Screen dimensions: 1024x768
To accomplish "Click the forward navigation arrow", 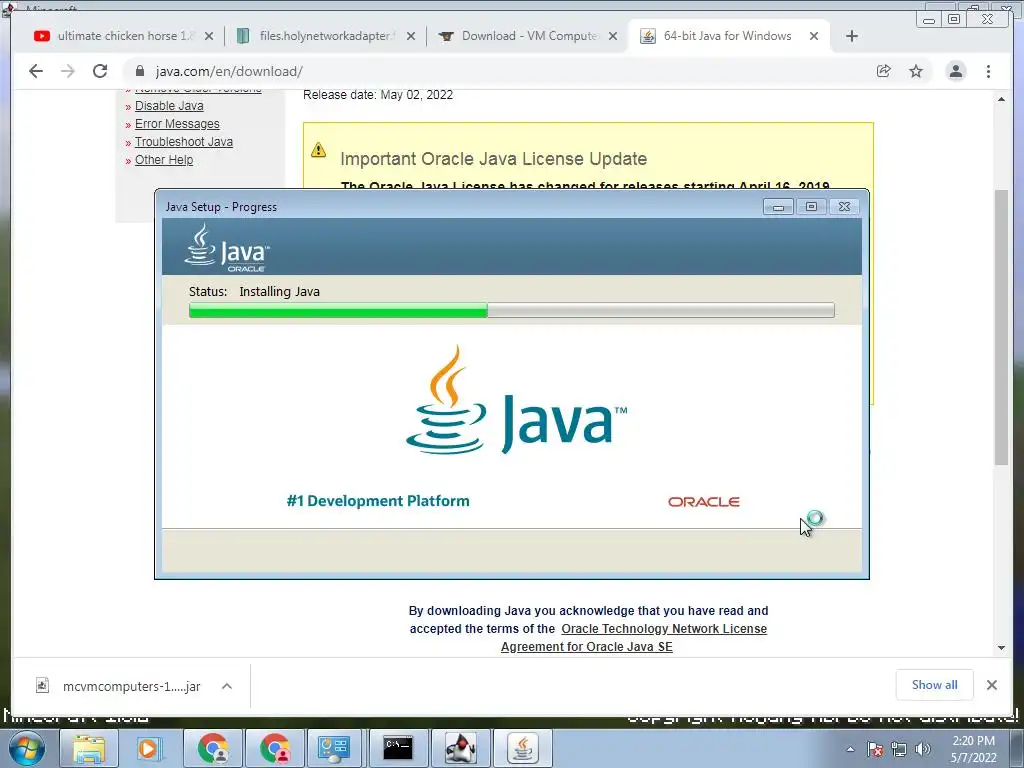I will tap(68, 71).
